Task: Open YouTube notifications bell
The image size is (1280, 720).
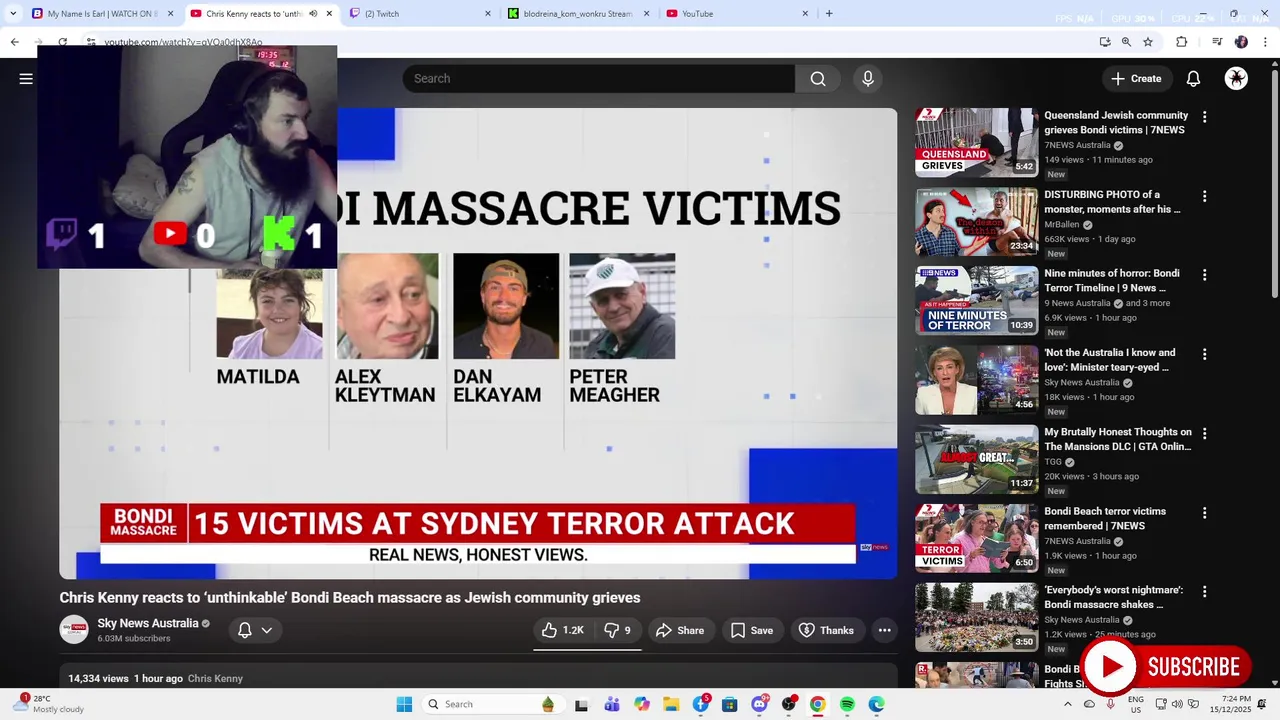Action: 1193,79
